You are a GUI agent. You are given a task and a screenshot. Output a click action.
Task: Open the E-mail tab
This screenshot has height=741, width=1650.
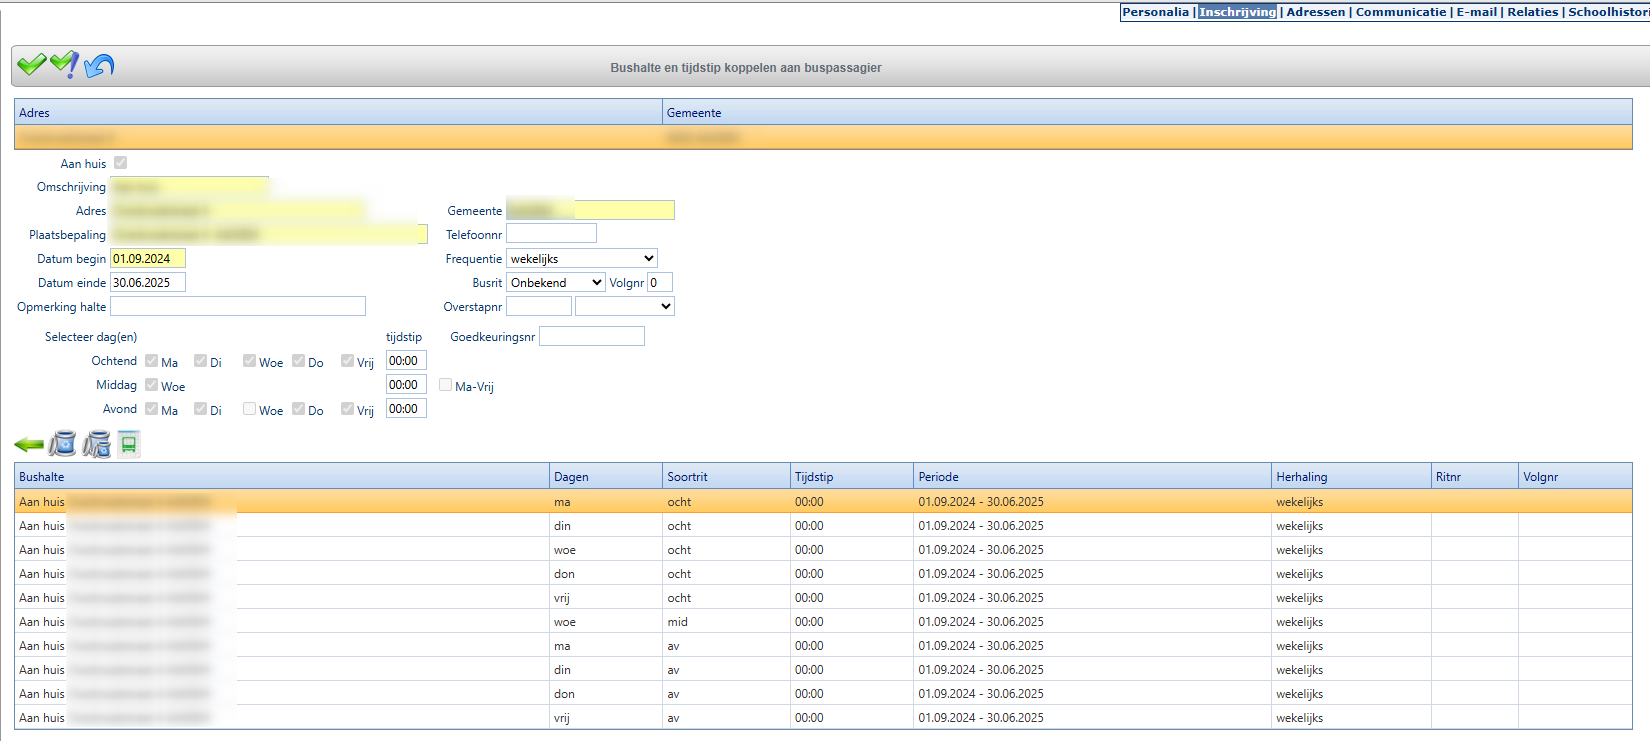(x=1476, y=12)
